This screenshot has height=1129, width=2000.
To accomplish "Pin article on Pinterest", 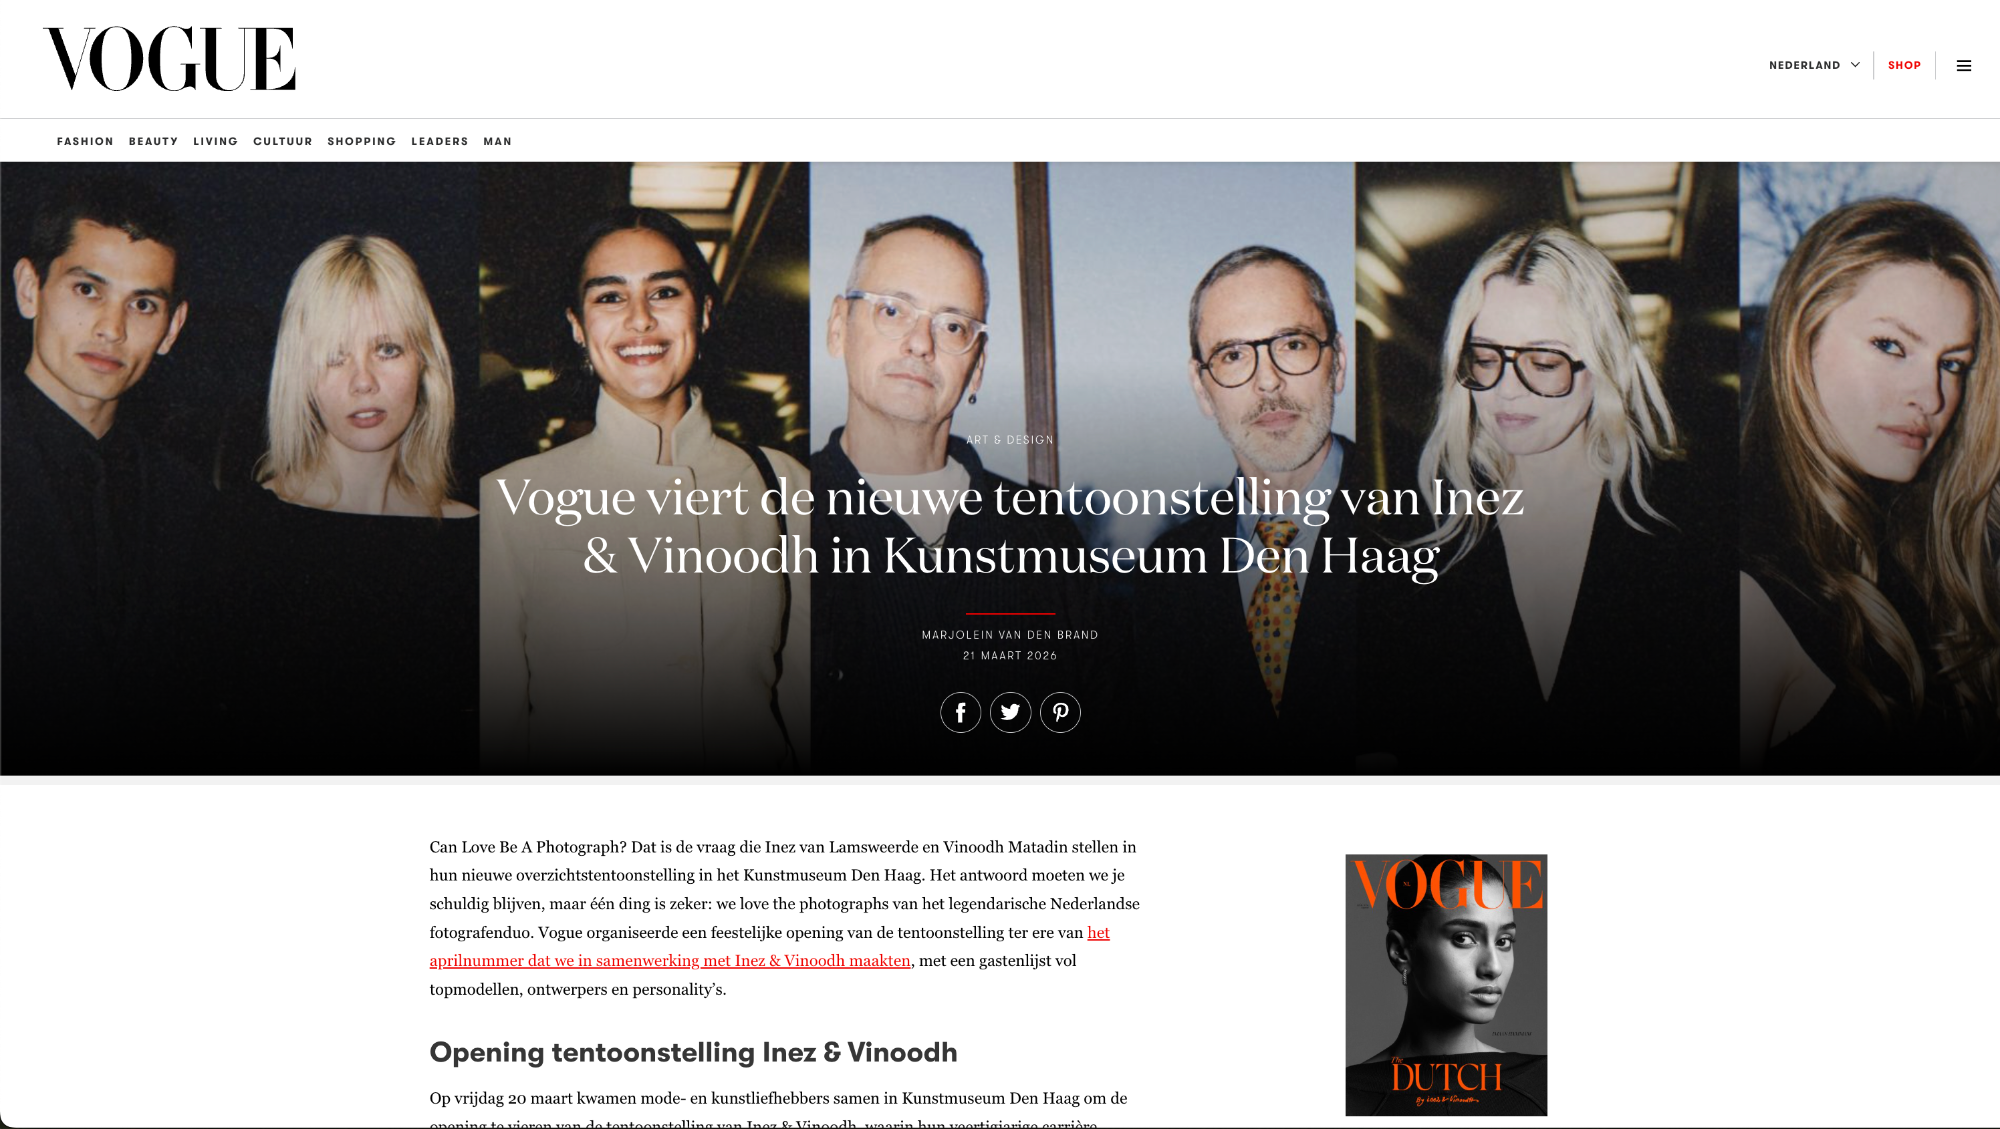I will [1060, 712].
